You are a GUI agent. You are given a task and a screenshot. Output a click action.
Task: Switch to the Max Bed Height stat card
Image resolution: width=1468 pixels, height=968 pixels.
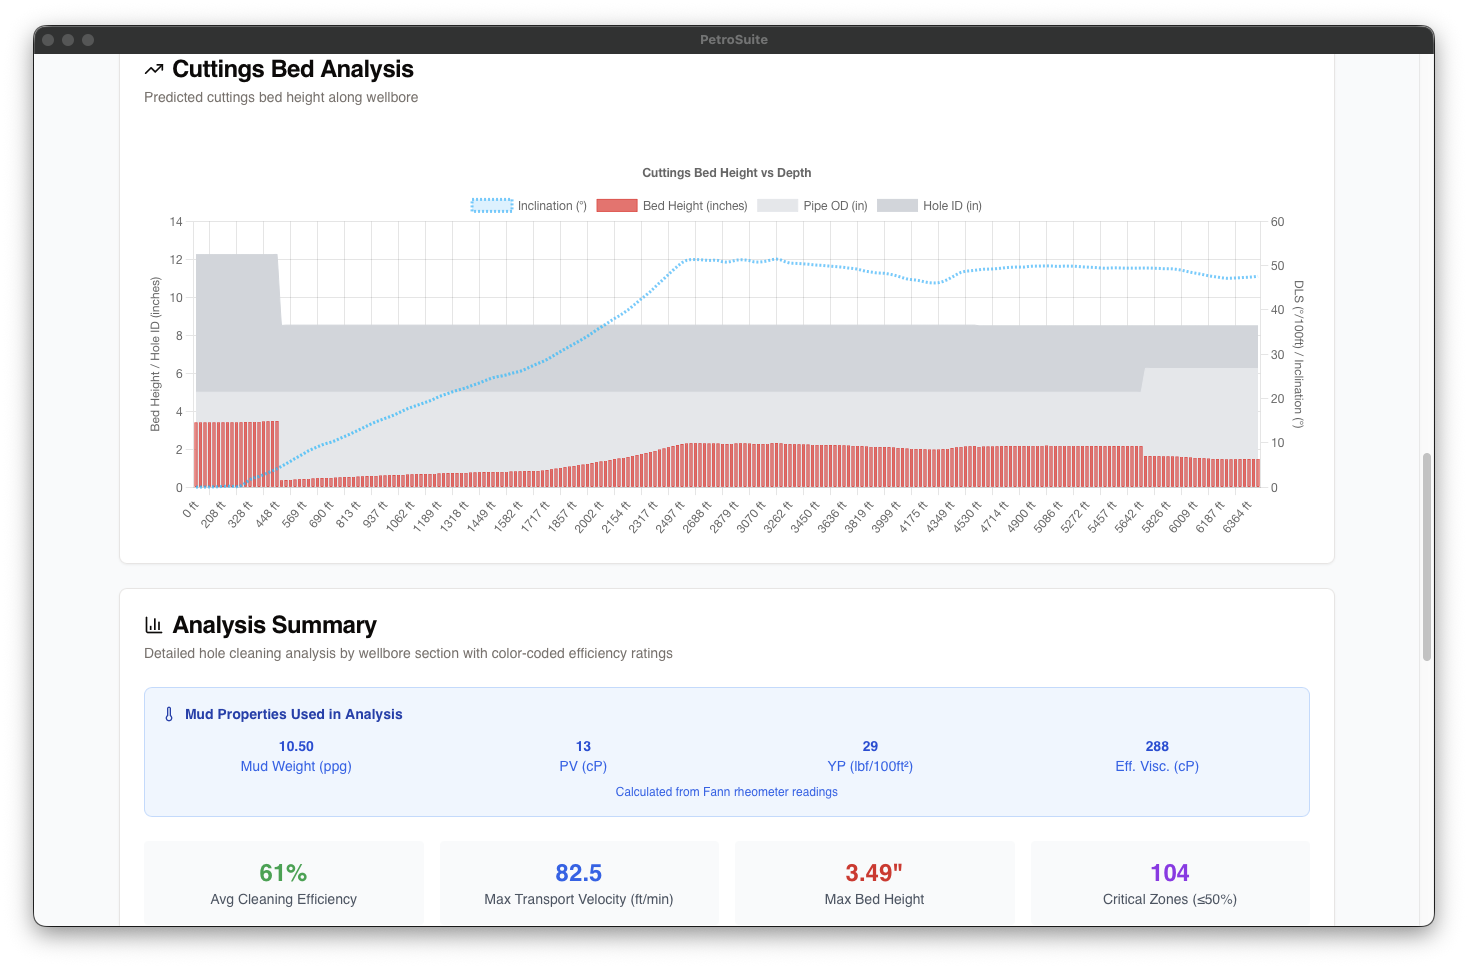pyautogui.click(x=873, y=883)
